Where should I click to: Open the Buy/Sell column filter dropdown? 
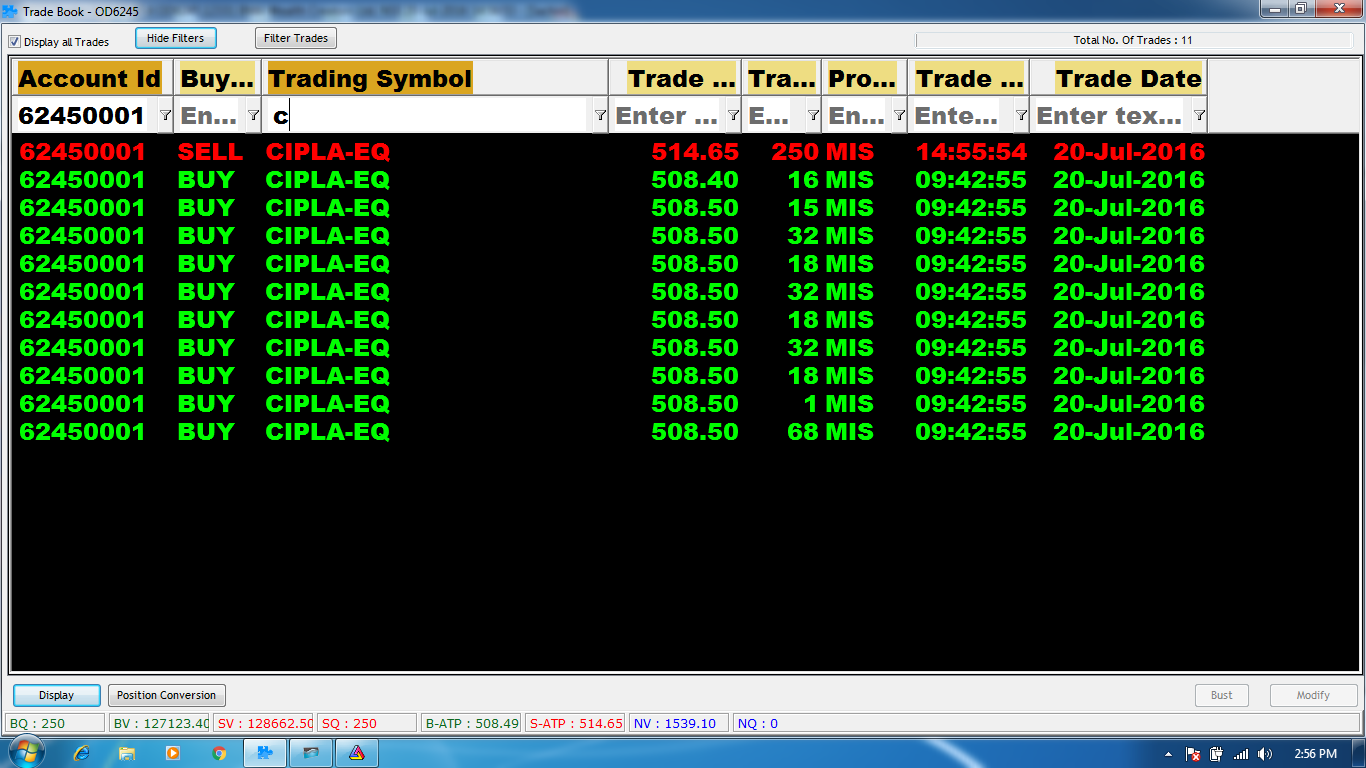coord(253,116)
